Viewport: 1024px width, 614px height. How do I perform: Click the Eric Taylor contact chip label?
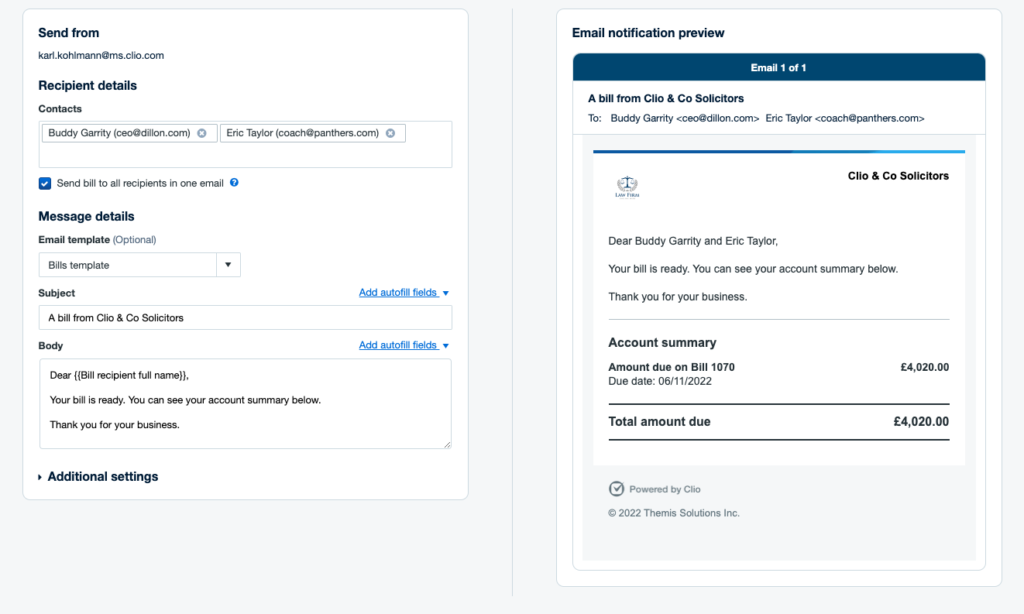(x=302, y=133)
